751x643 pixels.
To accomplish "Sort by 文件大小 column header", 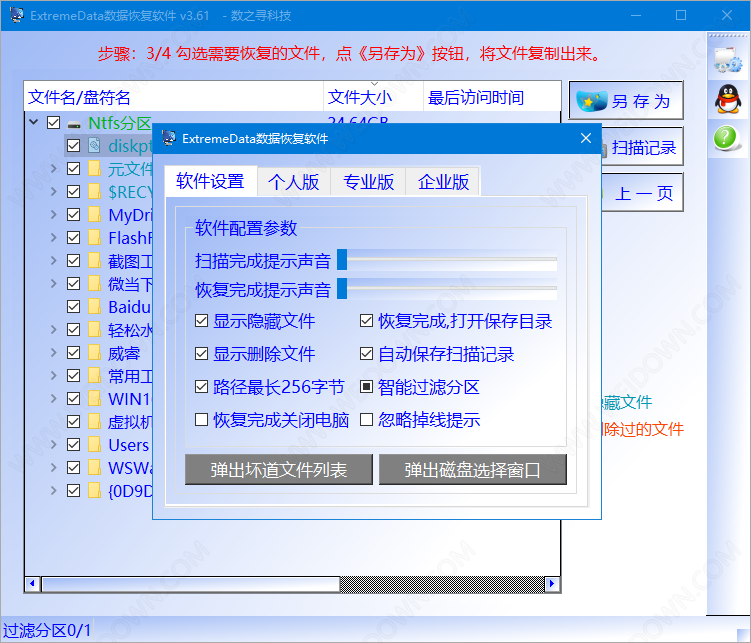I will pyautogui.click(x=374, y=97).
